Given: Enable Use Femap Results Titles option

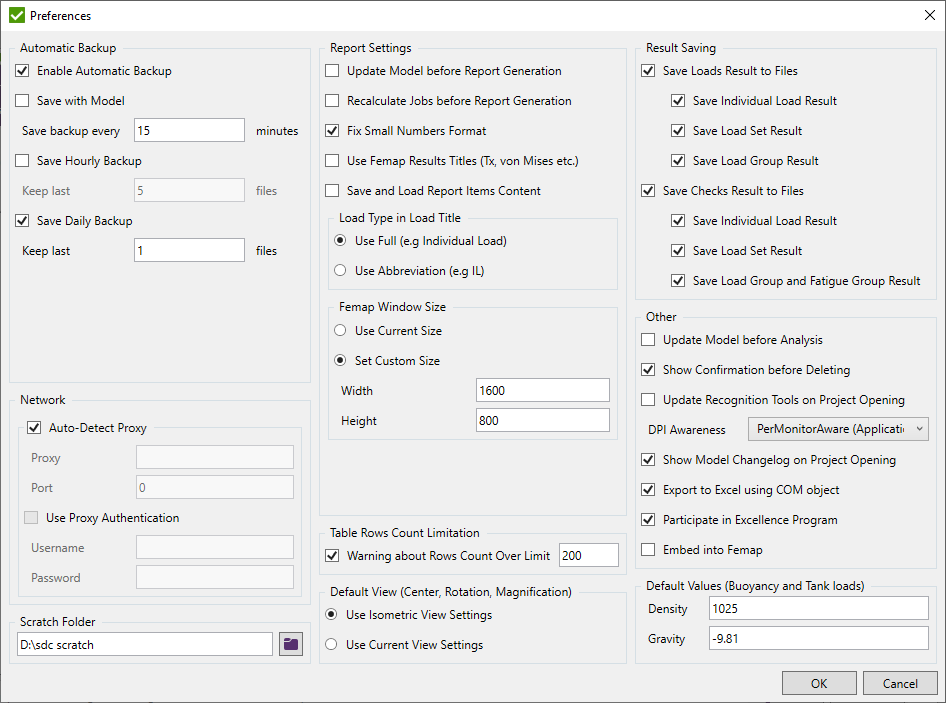Looking at the screenshot, I should (x=331, y=160).
